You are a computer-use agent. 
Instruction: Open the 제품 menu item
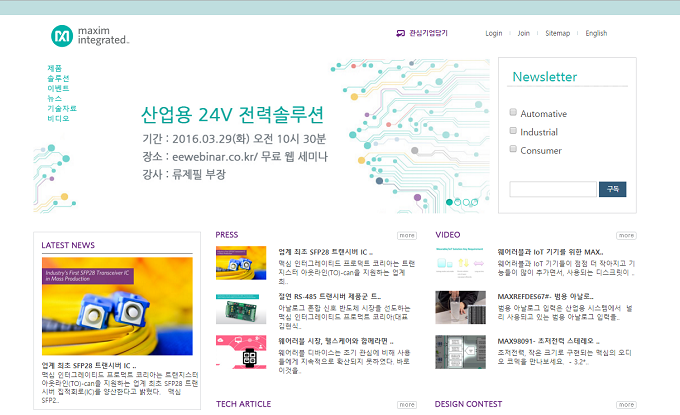click(x=54, y=68)
